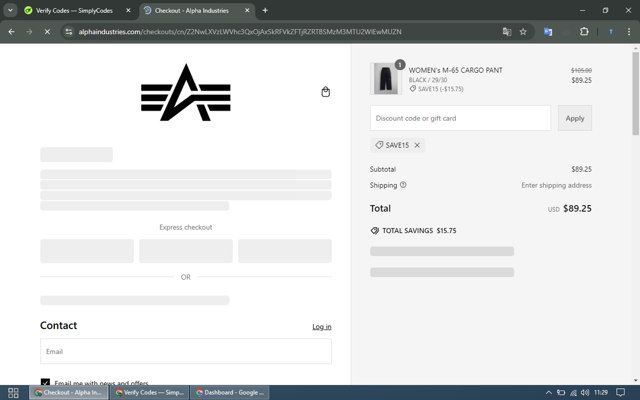
Task: Click the TOTAL SAVINGS $15.75 text
Action: pyautogui.click(x=419, y=231)
